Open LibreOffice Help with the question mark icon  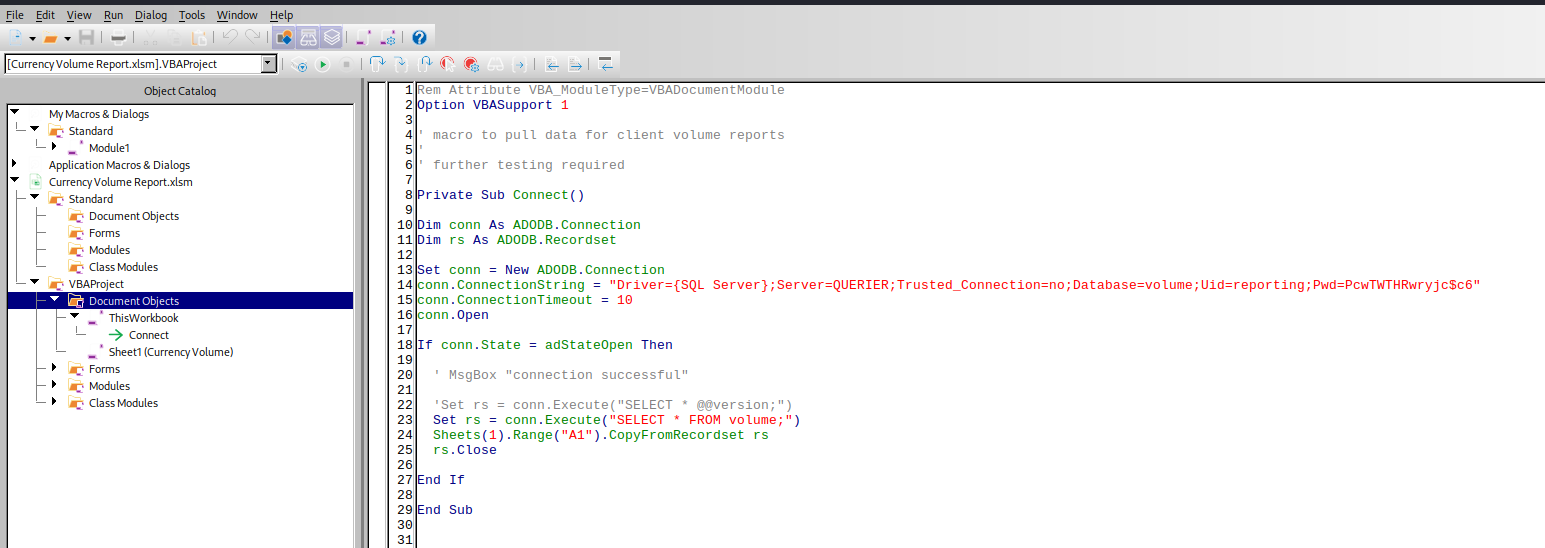click(419, 38)
